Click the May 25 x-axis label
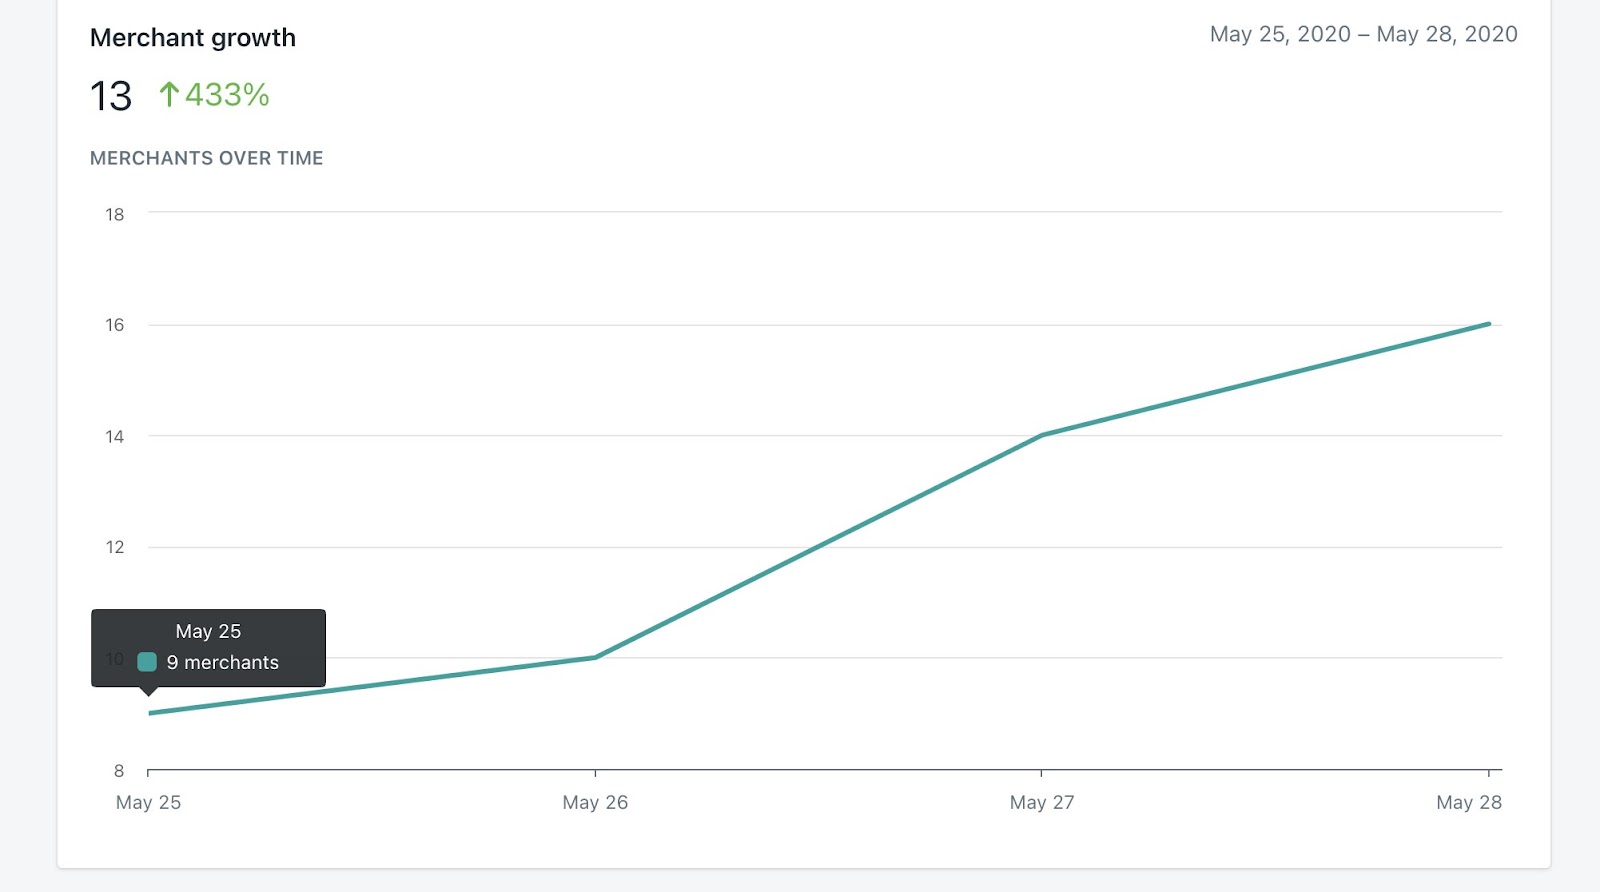The image size is (1600, 892). coord(148,802)
